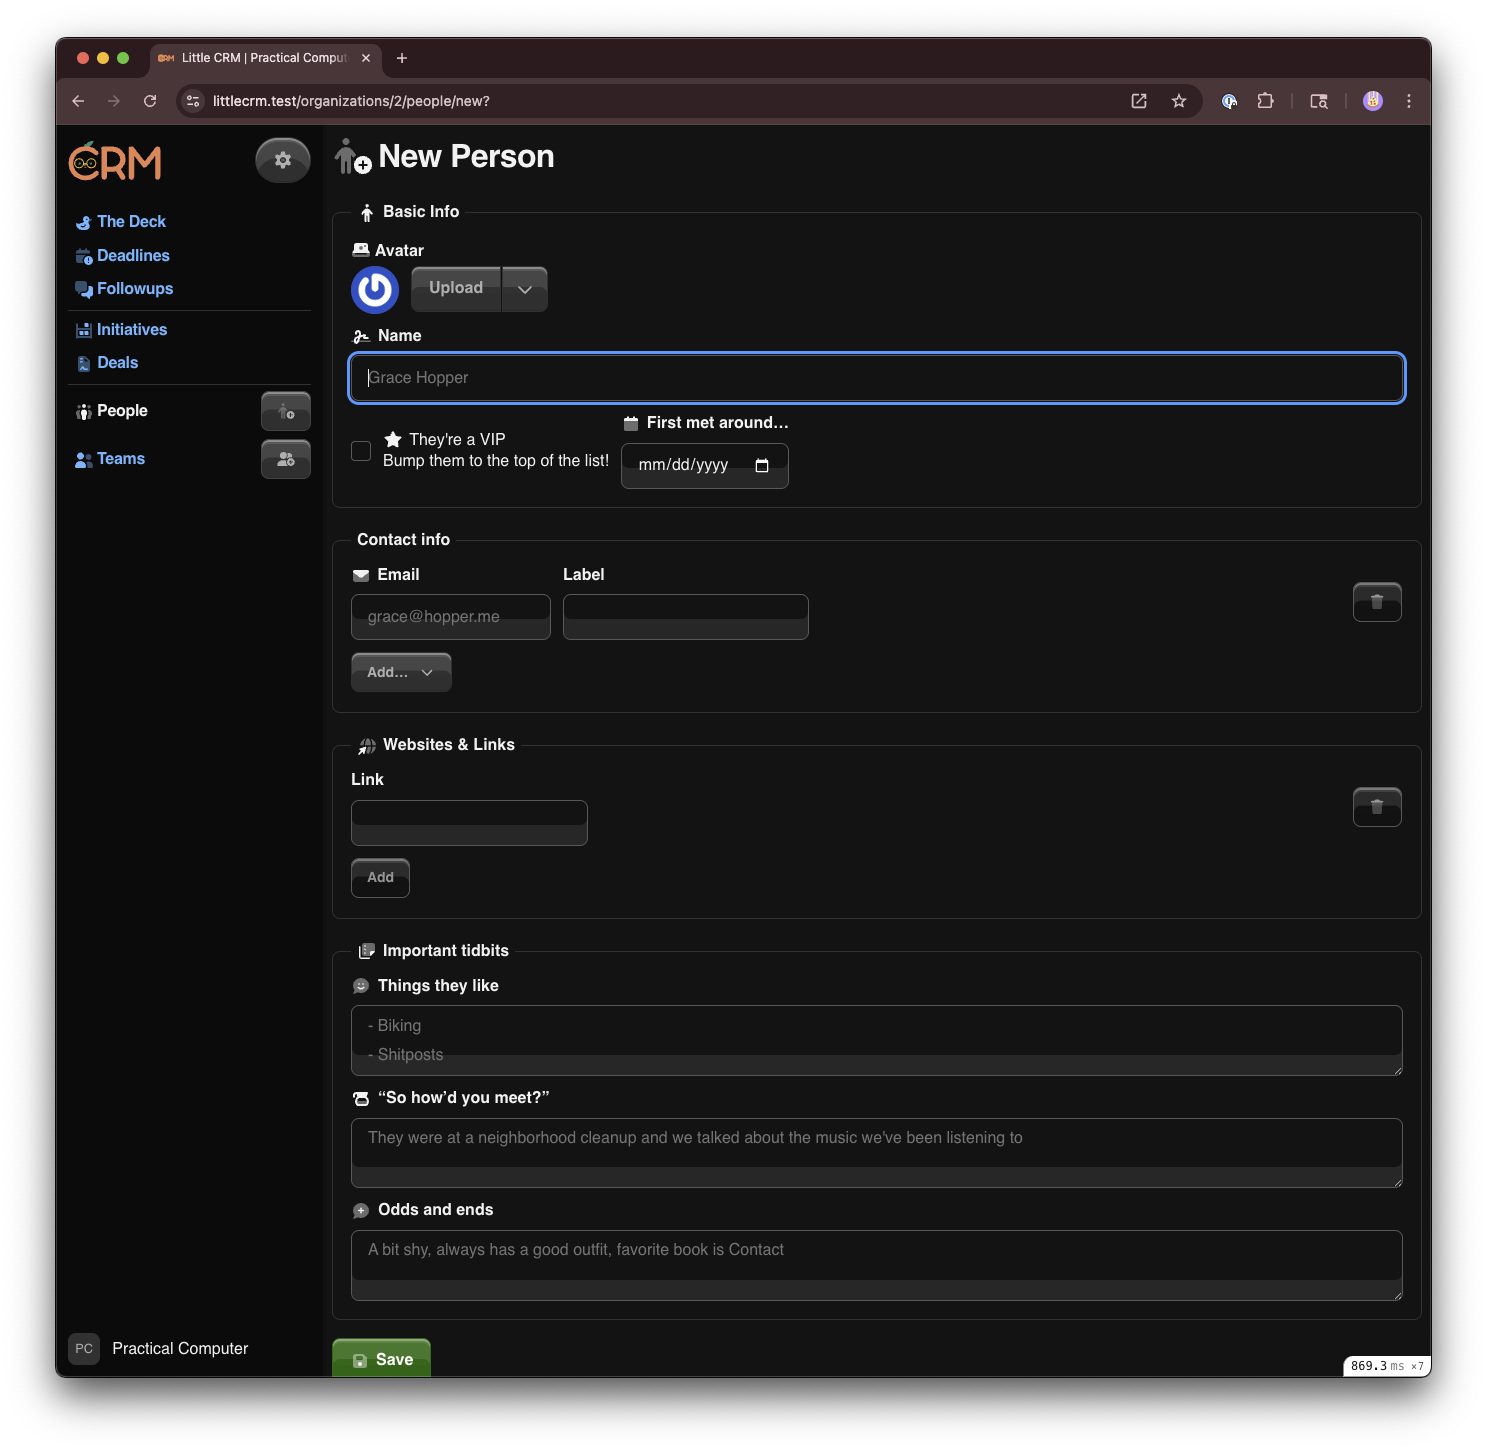Screen dimensions: 1487x1451
Task: Select the Deadlines calendar icon
Action: [84, 255]
